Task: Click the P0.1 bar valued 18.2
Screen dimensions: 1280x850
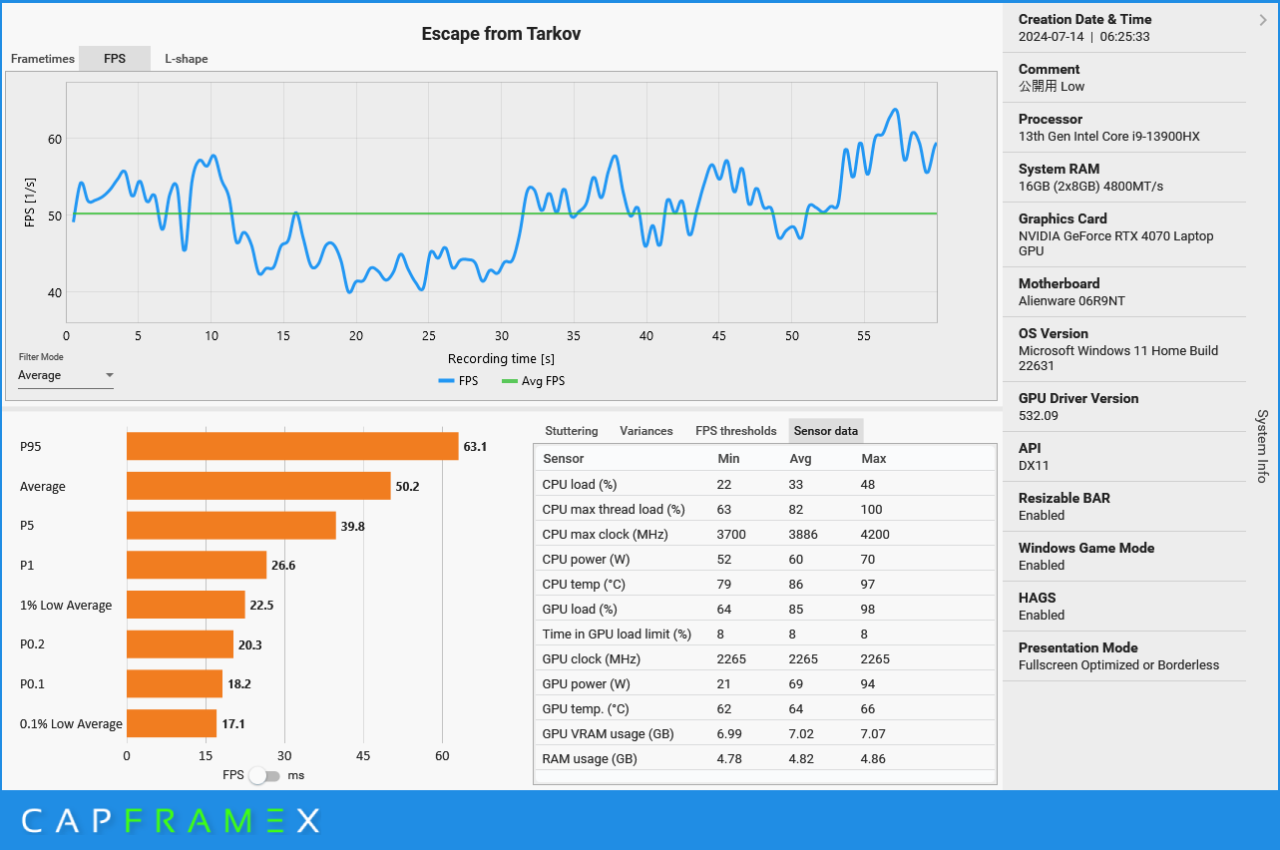Action: point(174,684)
